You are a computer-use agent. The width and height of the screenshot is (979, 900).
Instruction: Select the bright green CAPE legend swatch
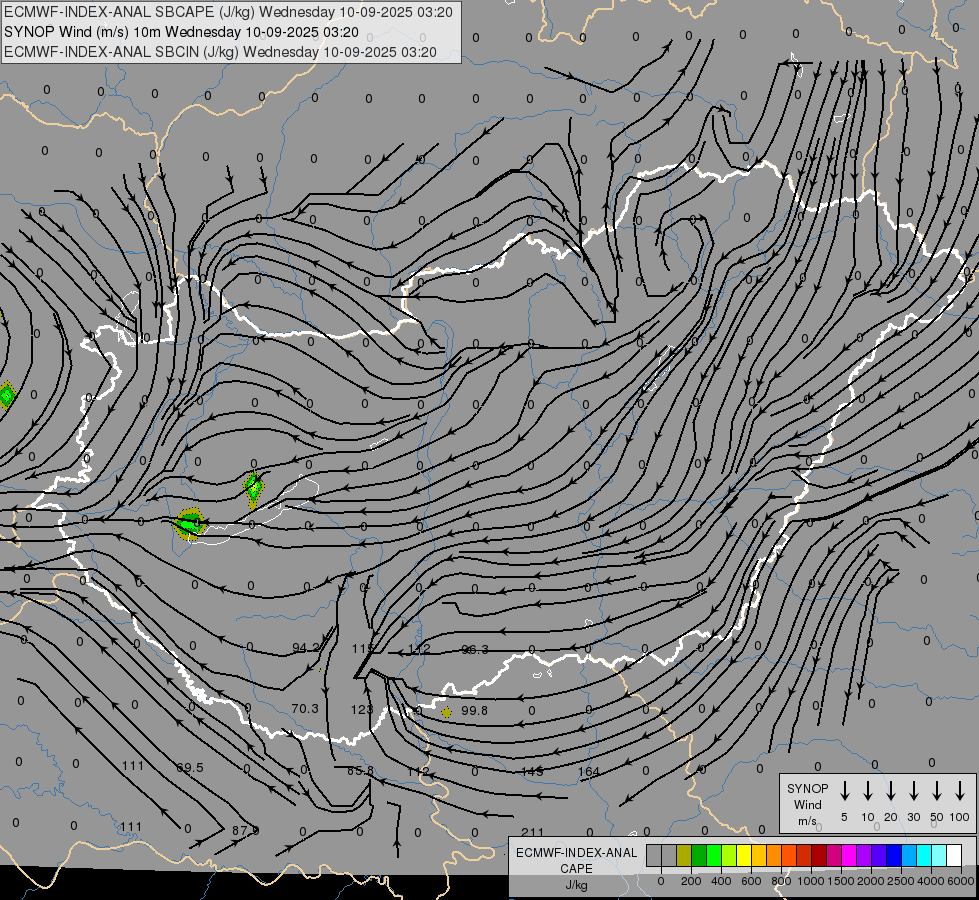click(714, 855)
